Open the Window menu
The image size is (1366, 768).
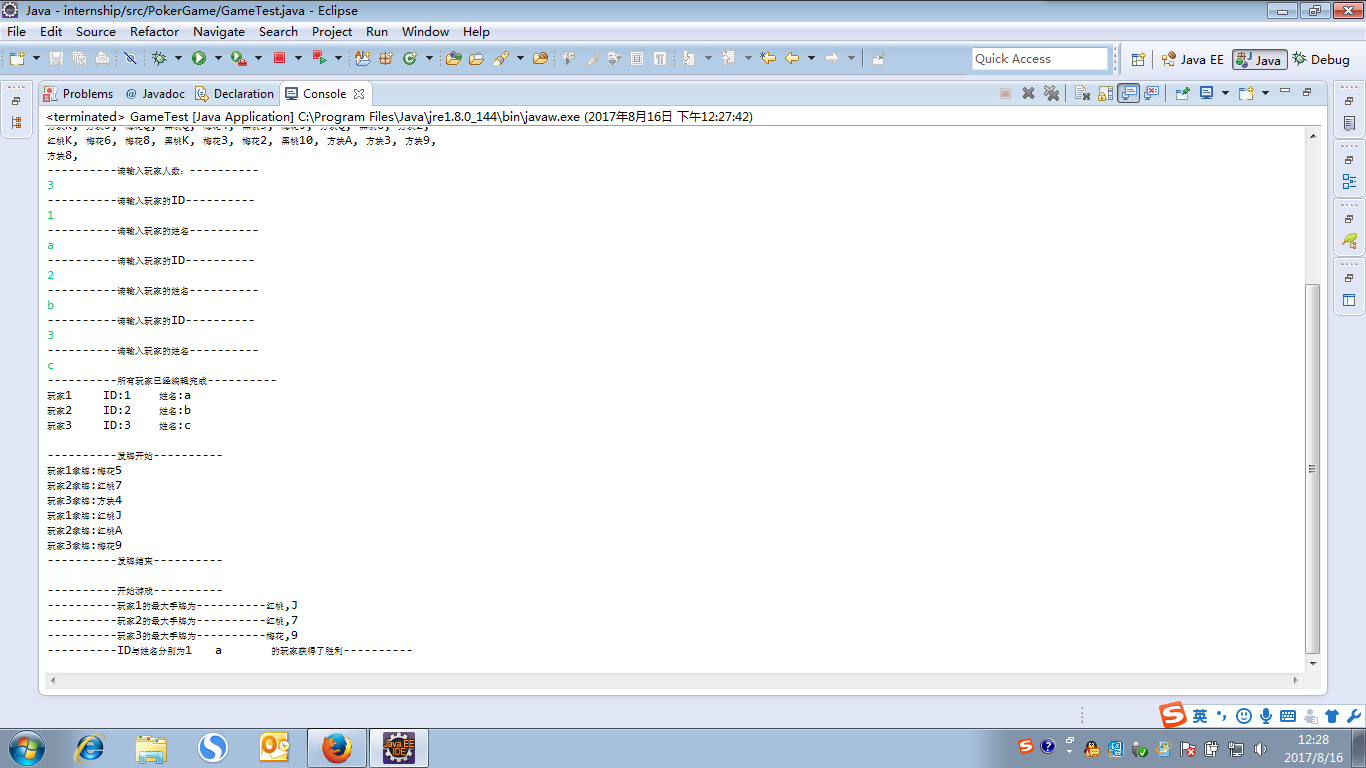click(425, 31)
